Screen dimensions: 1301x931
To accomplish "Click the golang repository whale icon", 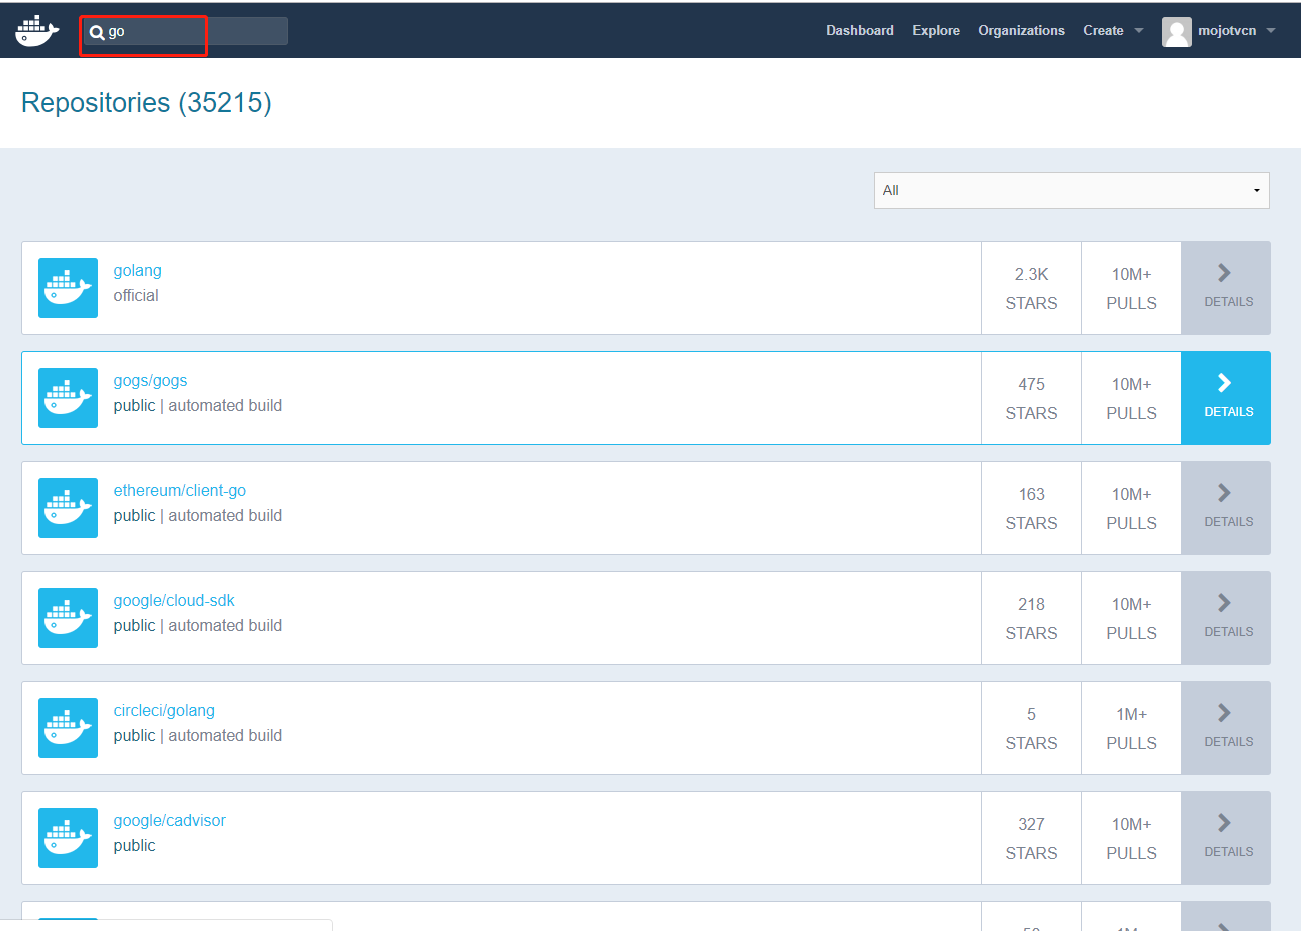I will point(68,288).
